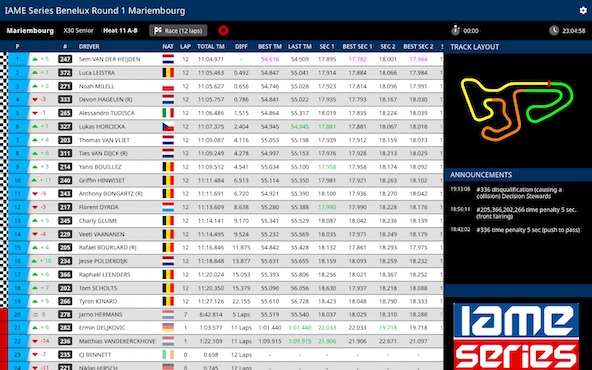Click the #336 push to pass penalty announcement
592x370 pixels.
tap(528, 230)
